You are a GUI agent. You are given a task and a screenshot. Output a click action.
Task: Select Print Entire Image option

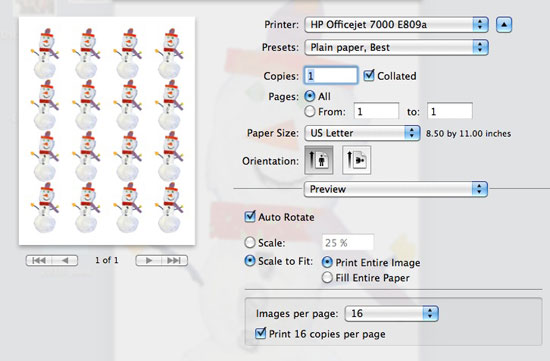point(327,262)
